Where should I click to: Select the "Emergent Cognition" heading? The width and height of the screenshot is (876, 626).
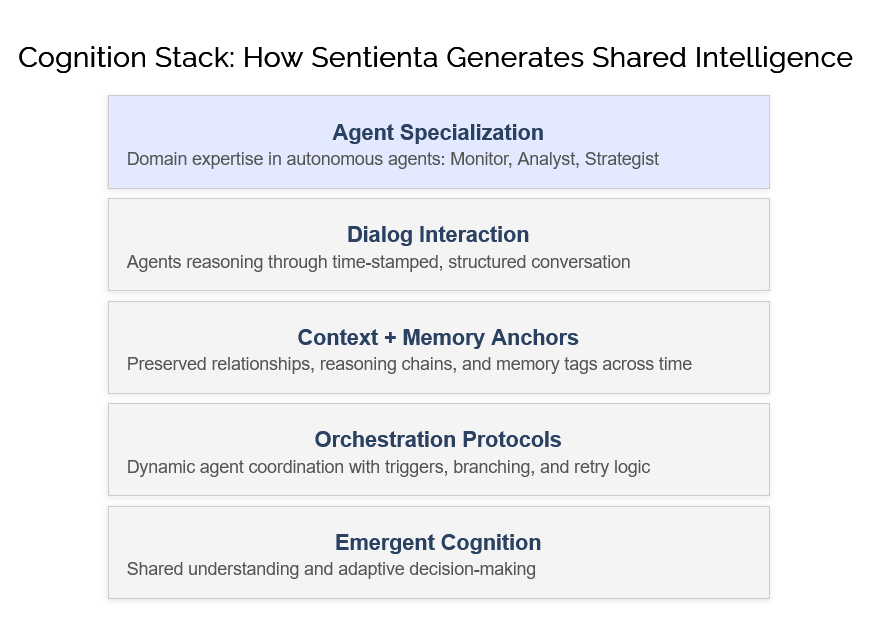pyautogui.click(x=438, y=542)
